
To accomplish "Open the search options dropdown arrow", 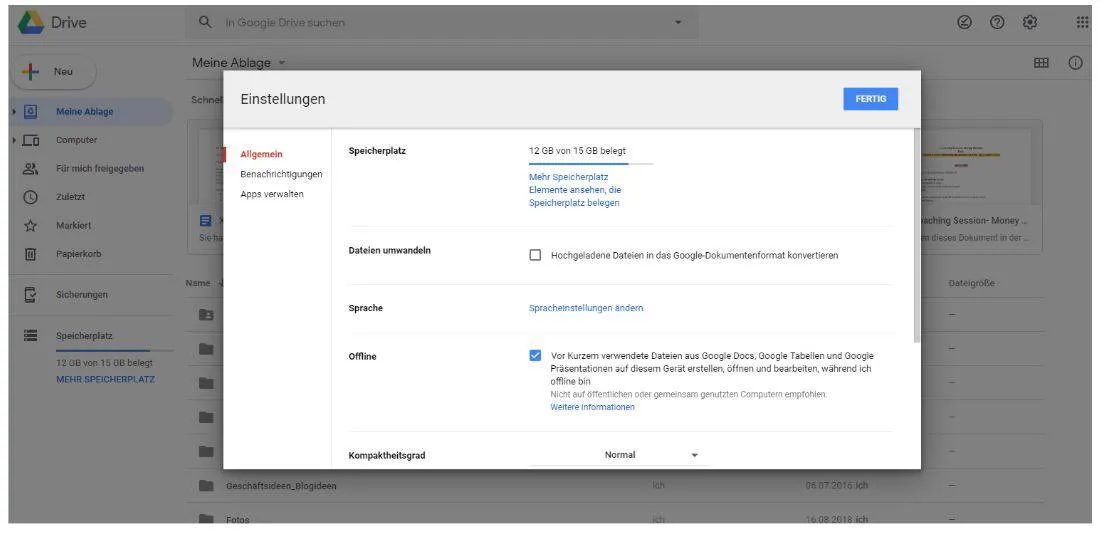I will 678,22.
